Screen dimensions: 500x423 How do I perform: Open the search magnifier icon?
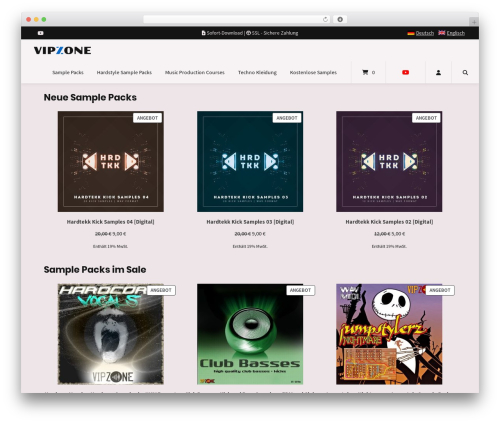(x=465, y=72)
